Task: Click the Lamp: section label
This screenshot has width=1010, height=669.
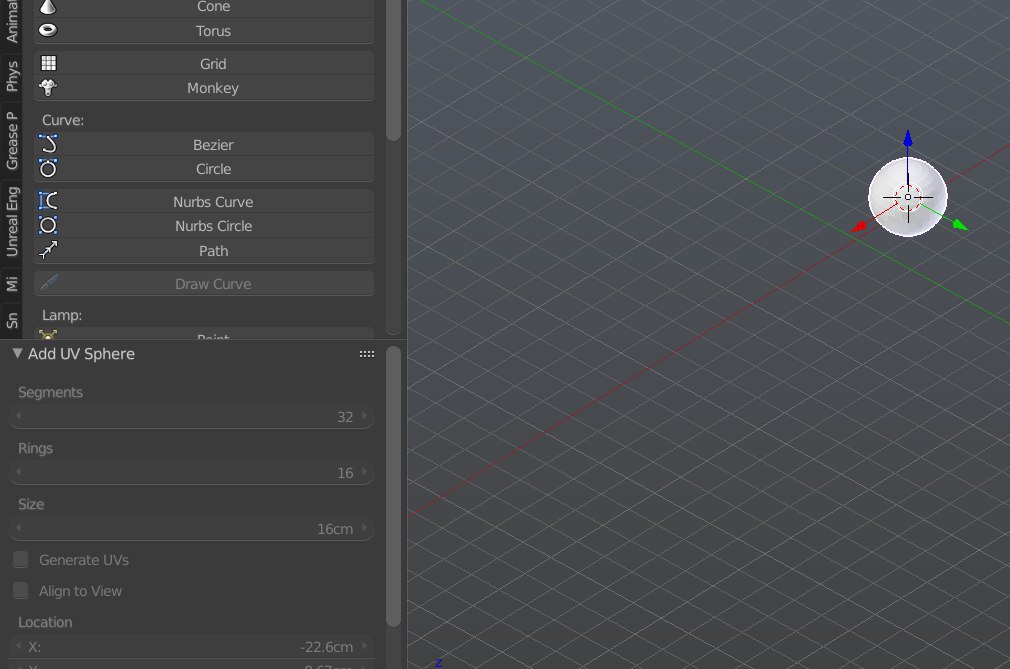Action: (x=62, y=316)
